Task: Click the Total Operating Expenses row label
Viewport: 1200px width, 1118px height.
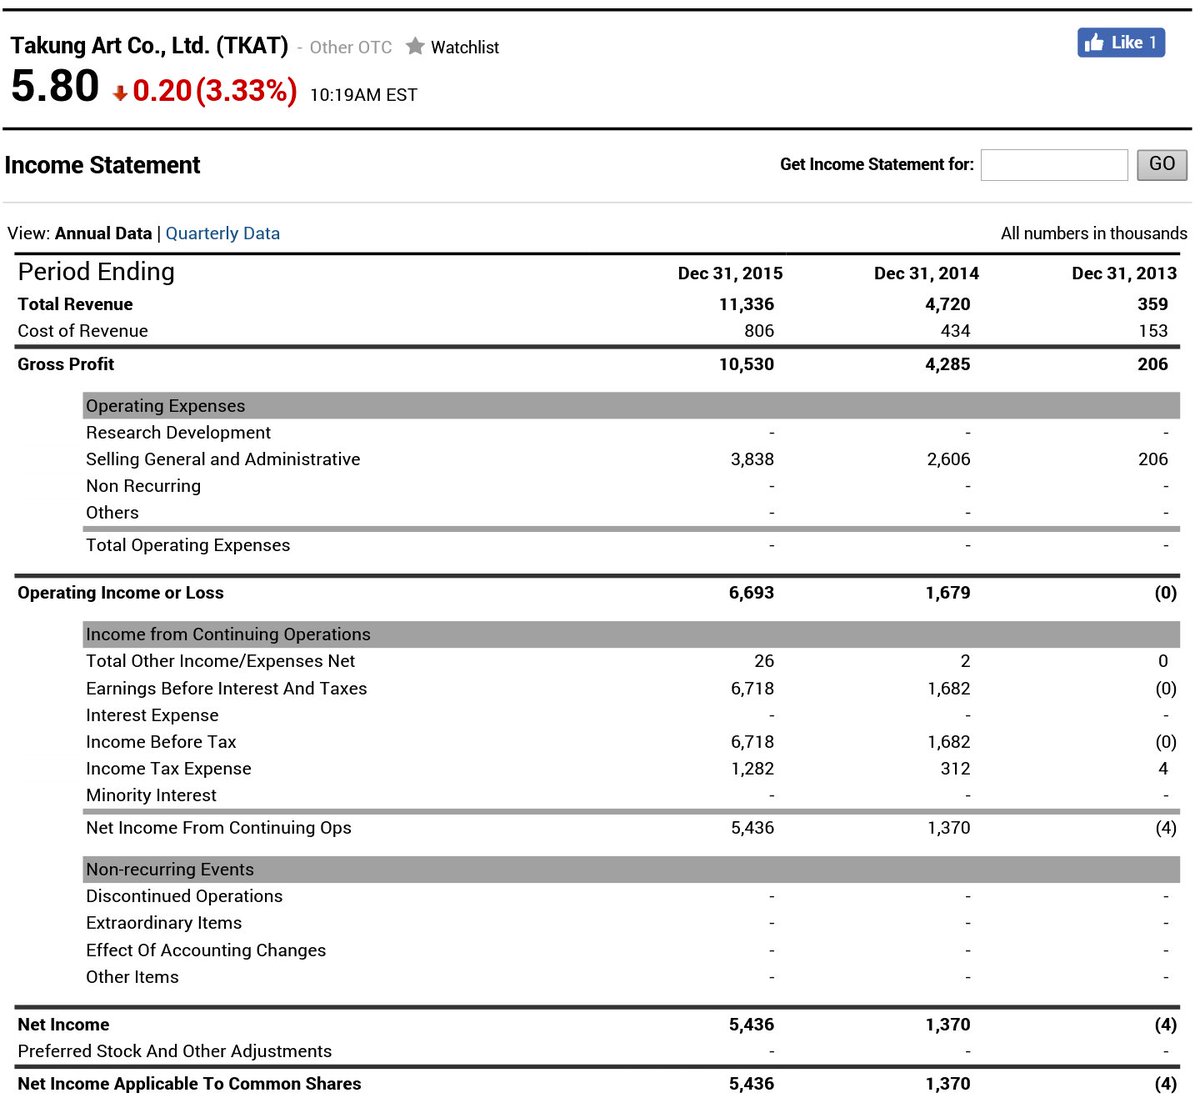Action: [x=188, y=545]
